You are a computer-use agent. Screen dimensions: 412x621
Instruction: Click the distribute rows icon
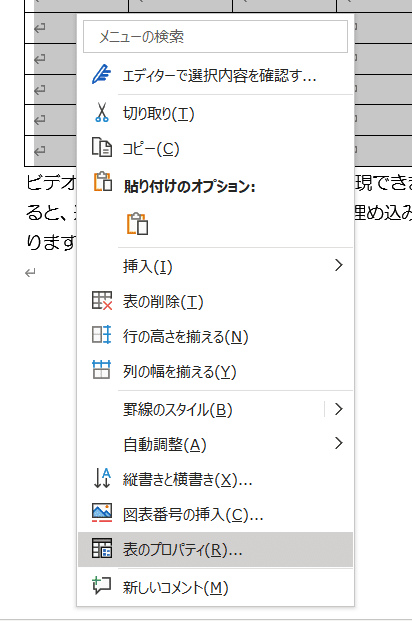[102, 335]
